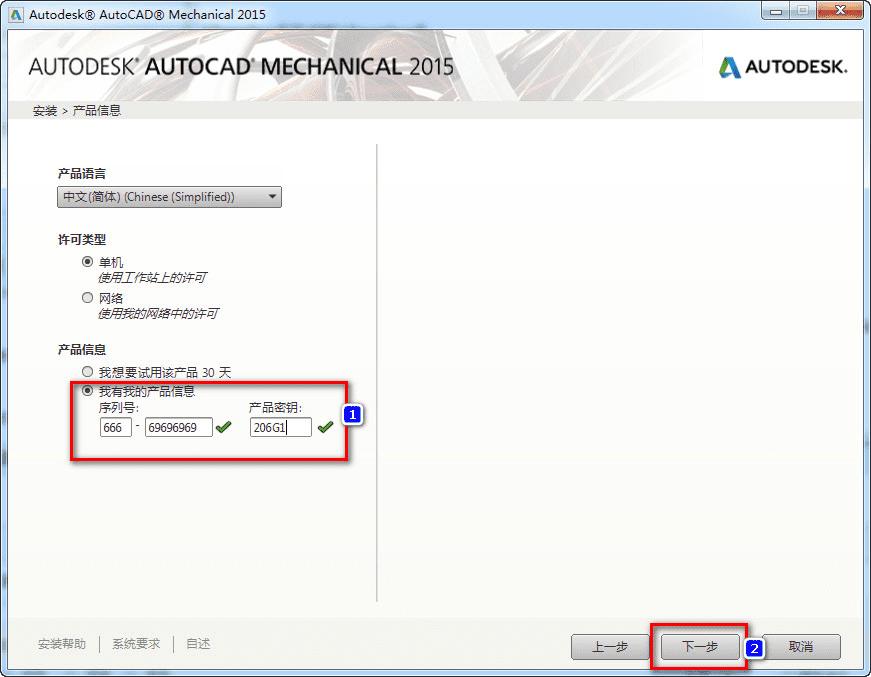Close the installer window

point(841,11)
